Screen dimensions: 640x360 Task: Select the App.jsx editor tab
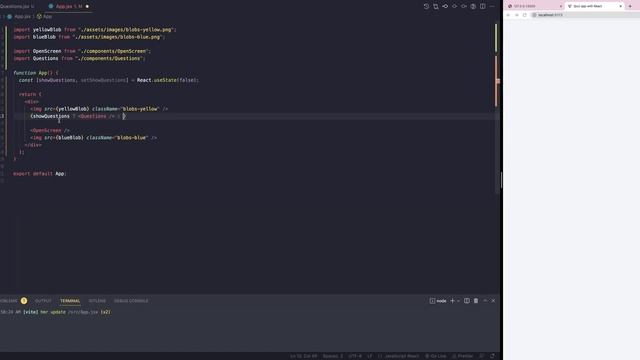[x=69, y=7]
